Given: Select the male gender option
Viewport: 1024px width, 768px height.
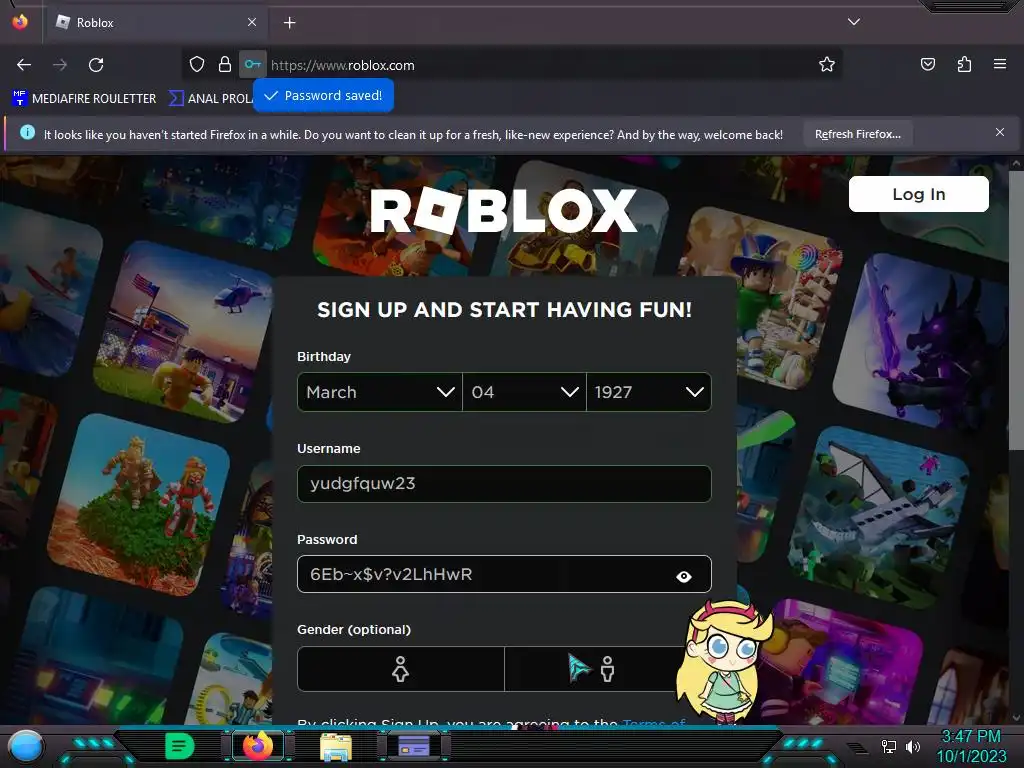Looking at the screenshot, I should tap(607, 669).
